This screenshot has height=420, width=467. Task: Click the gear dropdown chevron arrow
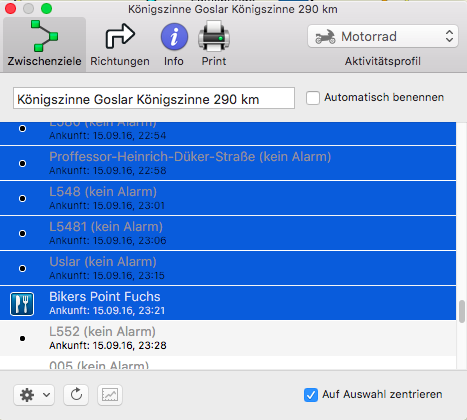[x=47, y=395]
